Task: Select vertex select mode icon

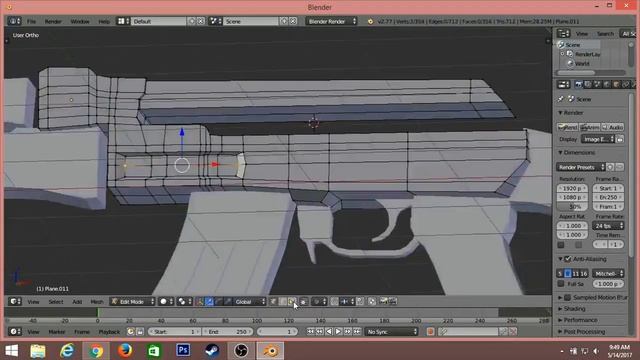Action: pos(273,302)
